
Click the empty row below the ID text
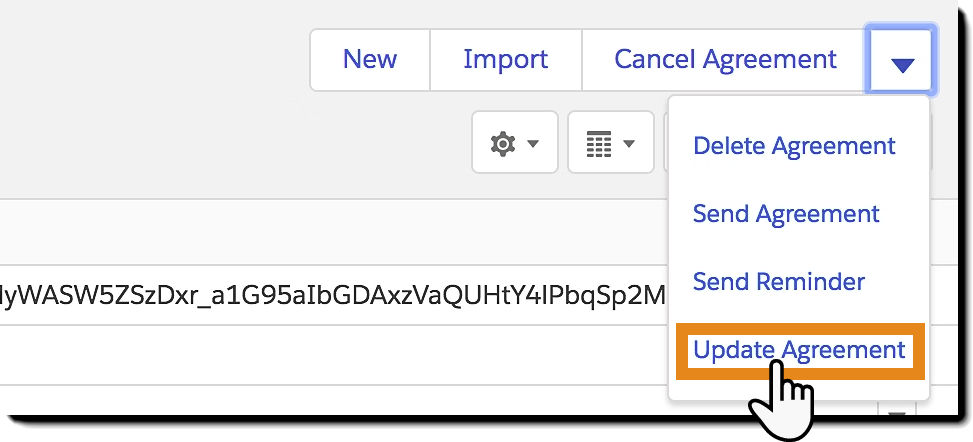(334, 354)
